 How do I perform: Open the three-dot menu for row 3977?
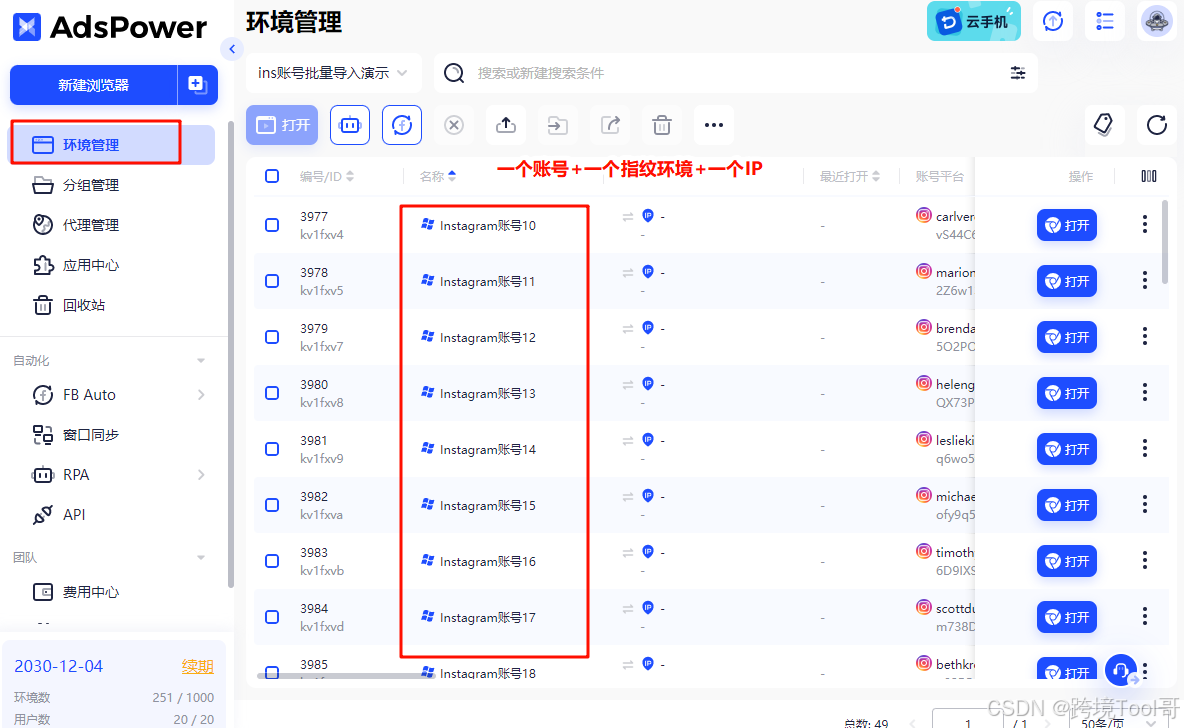[x=1145, y=224]
